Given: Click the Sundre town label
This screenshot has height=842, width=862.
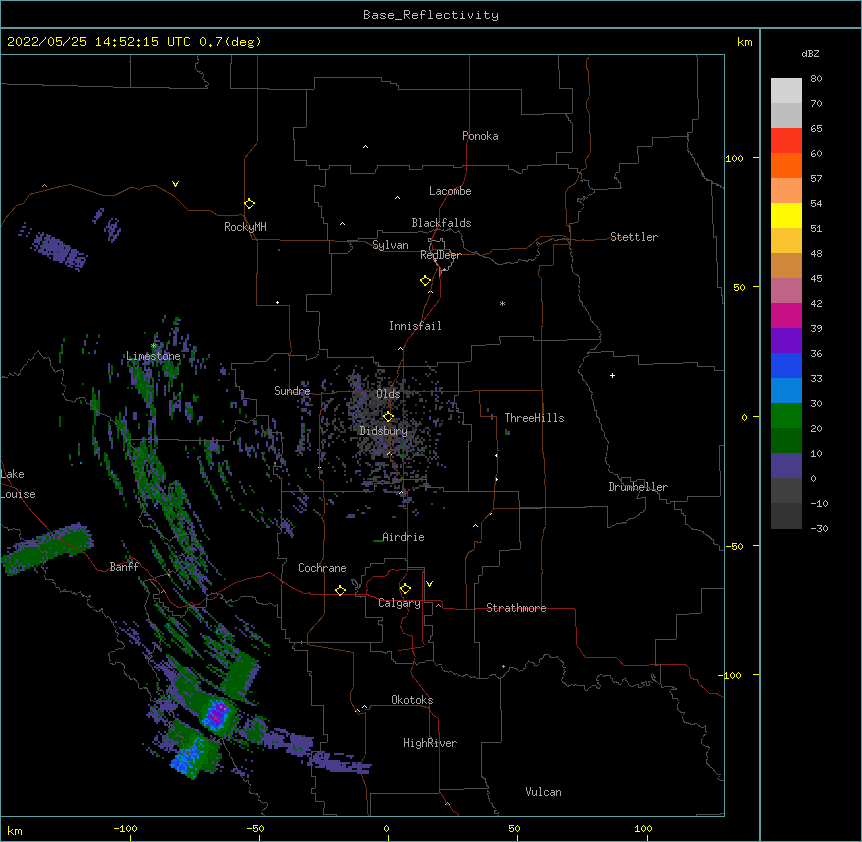Looking at the screenshot, I should (x=292, y=391).
